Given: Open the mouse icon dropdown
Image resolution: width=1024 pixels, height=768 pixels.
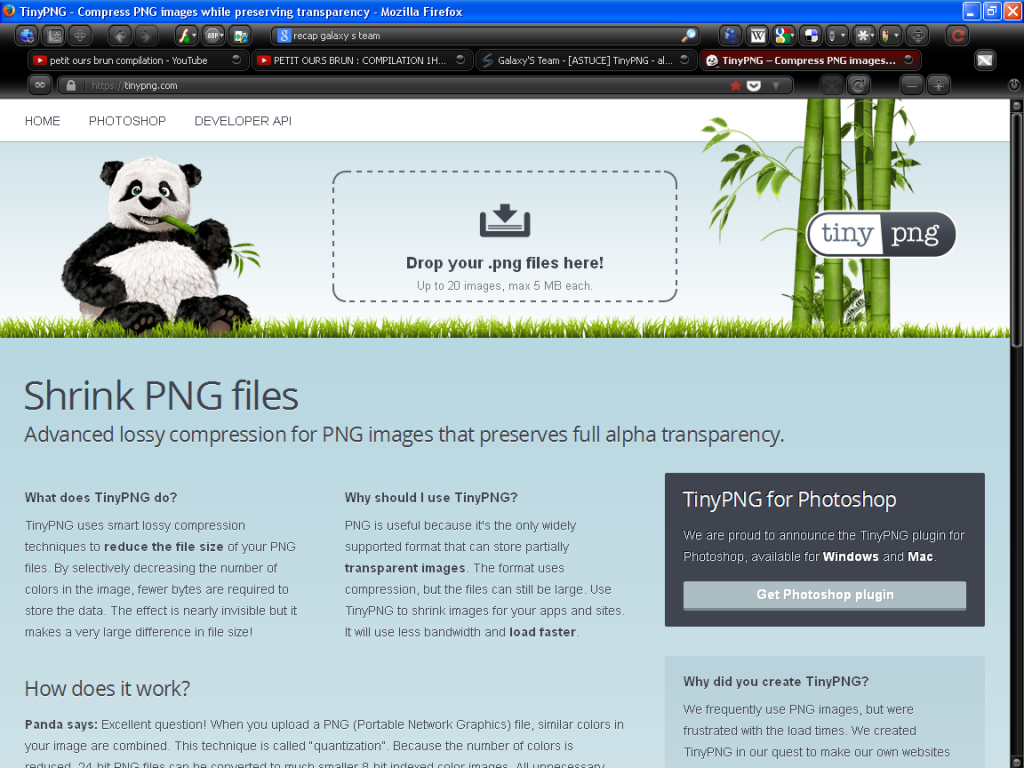Looking at the screenshot, I should (x=843, y=35).
